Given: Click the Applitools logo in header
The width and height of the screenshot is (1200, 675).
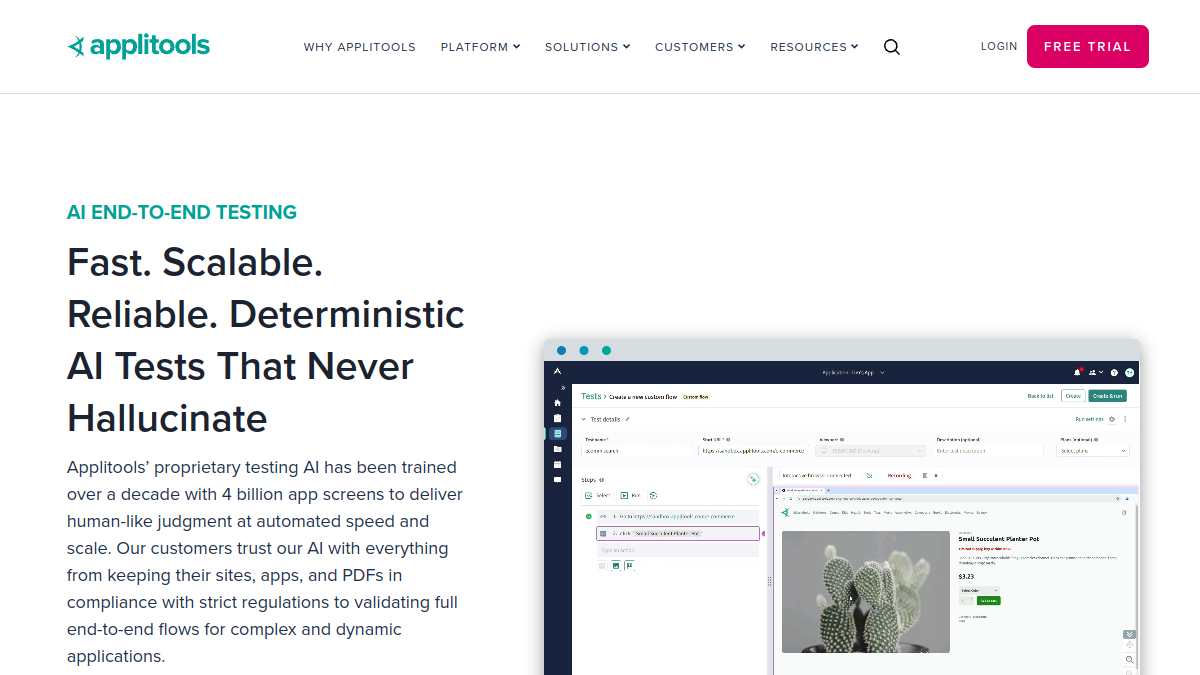Looking at the screenshot, I should pyautogui.click(x=138, y=46).
